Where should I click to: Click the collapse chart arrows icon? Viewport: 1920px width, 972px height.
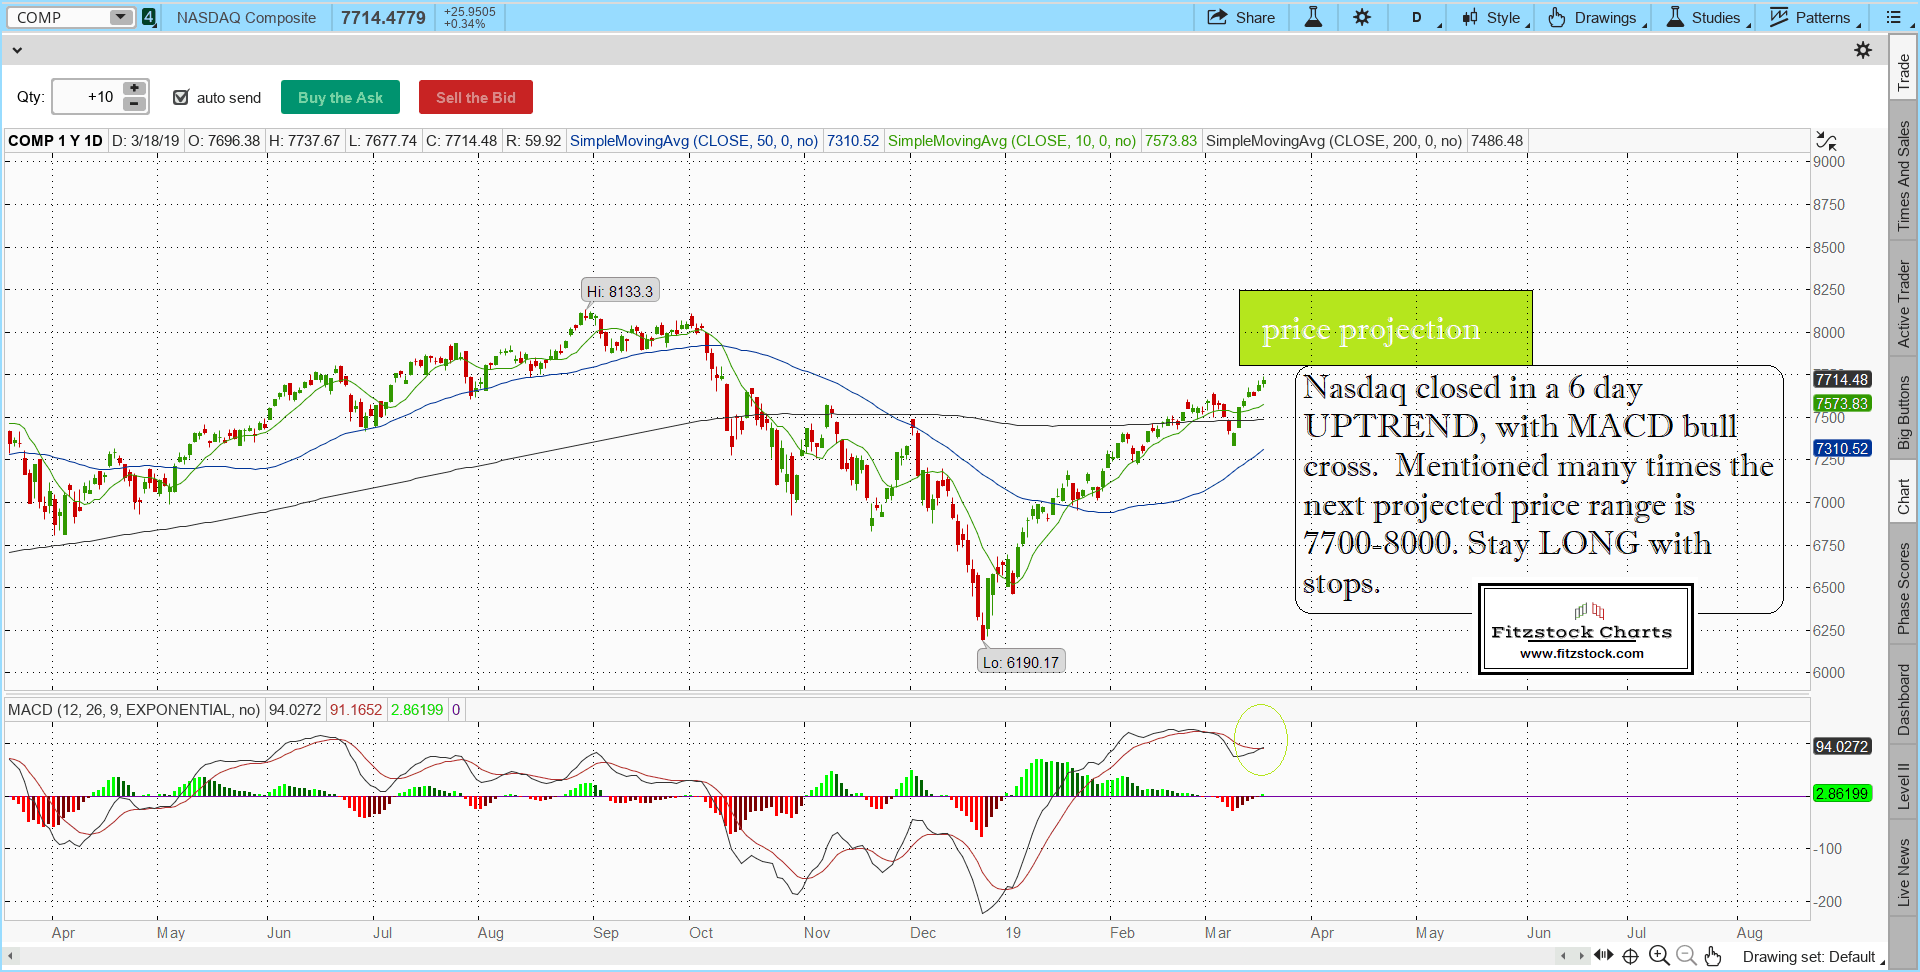[x=1826, y=141]
